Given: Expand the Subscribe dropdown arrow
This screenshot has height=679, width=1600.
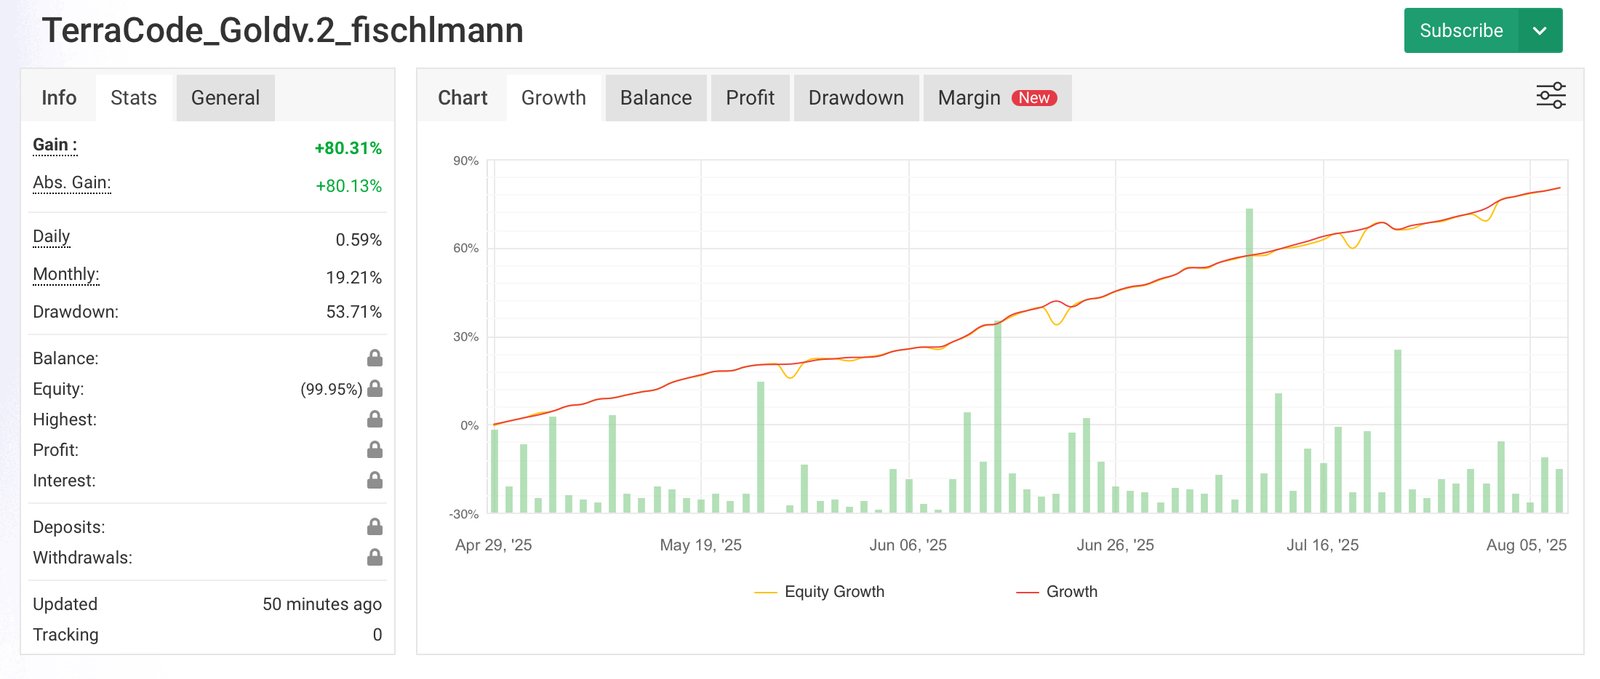Looking at the screenshot, I should tap(1540, 31).
